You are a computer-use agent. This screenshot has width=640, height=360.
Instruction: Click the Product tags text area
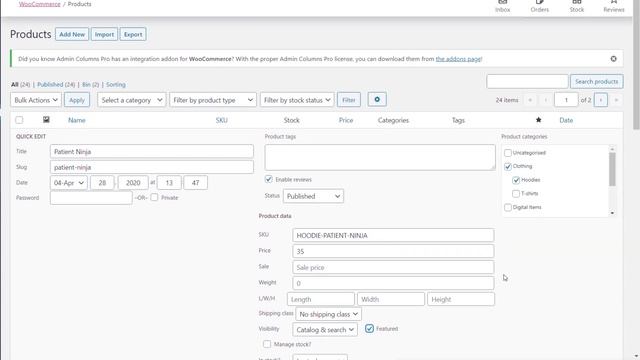[380, 157]
